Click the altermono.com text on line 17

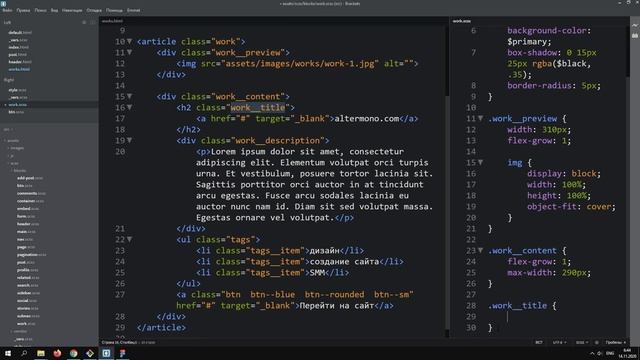(367, 119)
